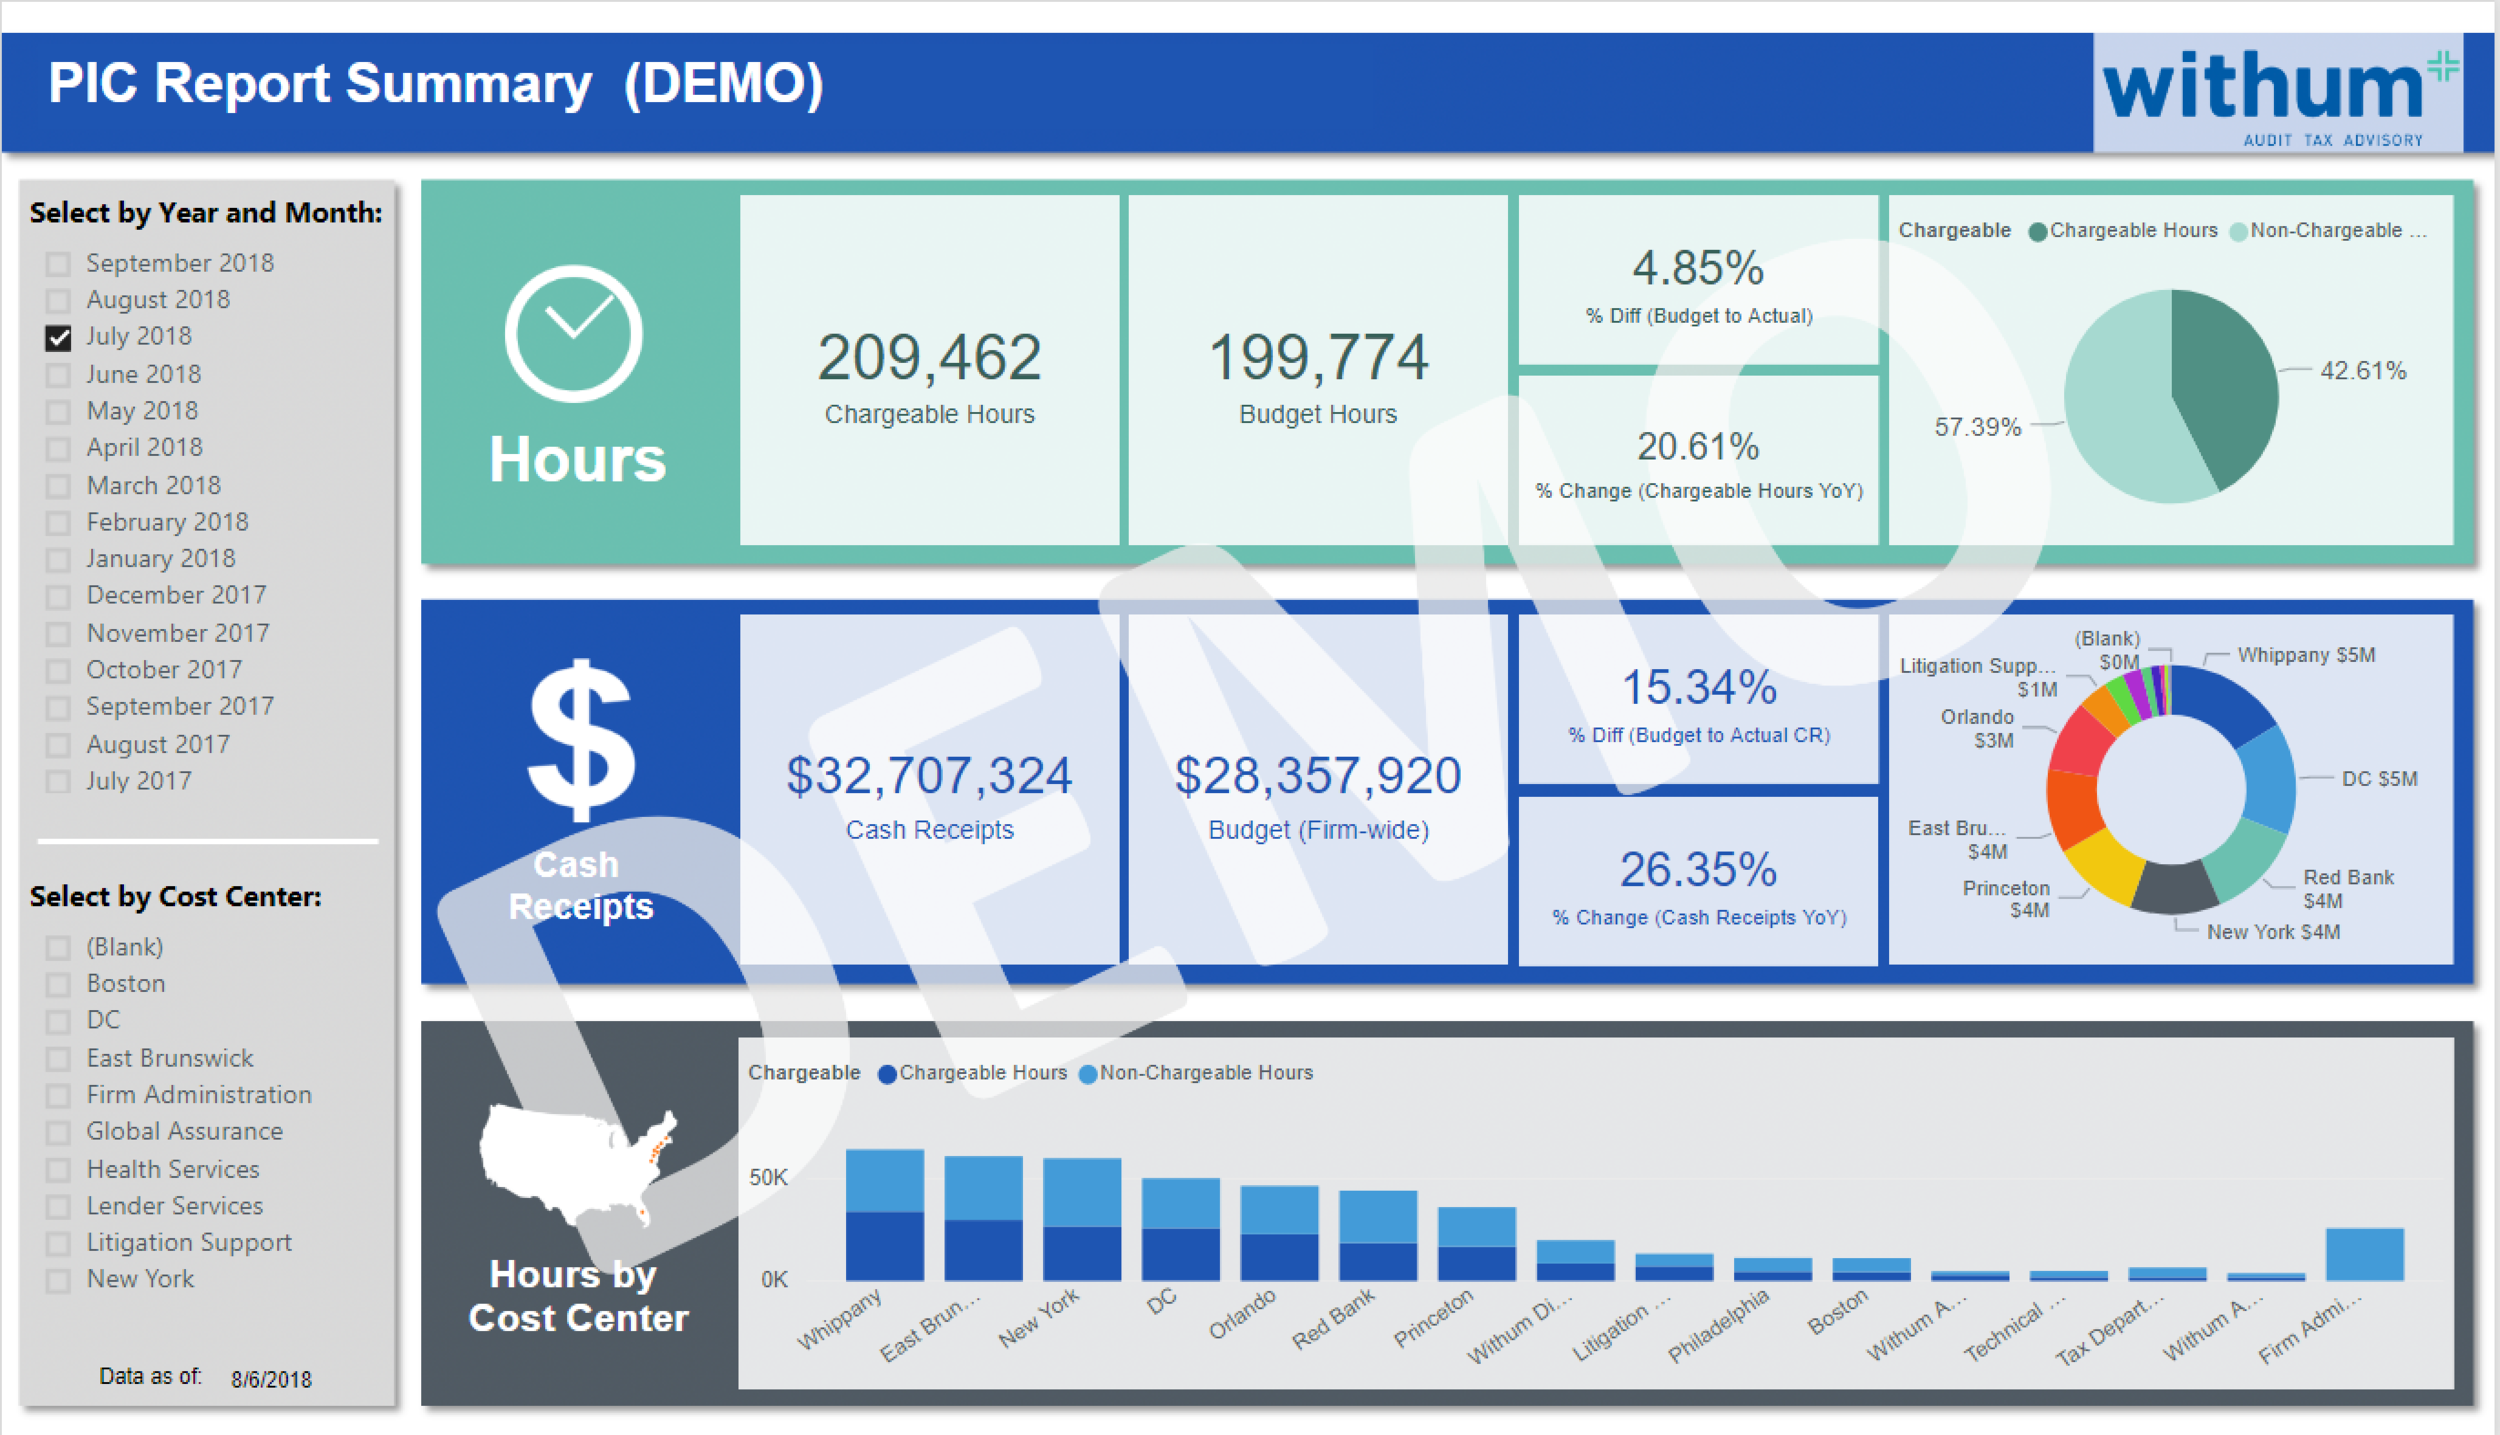Screen dimensions: 2500x1435
Task: Click the 8/6/2018 data date value
Action: pyautogui.click(x=271, y=1379)
